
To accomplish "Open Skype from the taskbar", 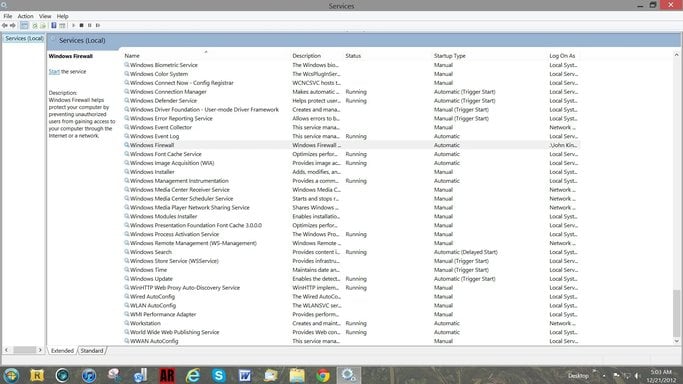I will pos(219,375).
